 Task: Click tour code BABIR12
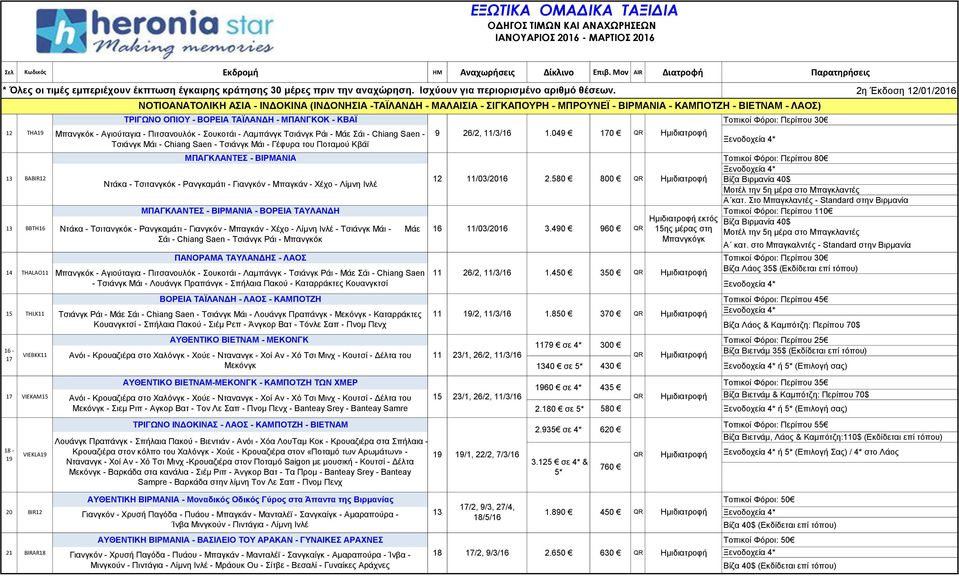35,179
